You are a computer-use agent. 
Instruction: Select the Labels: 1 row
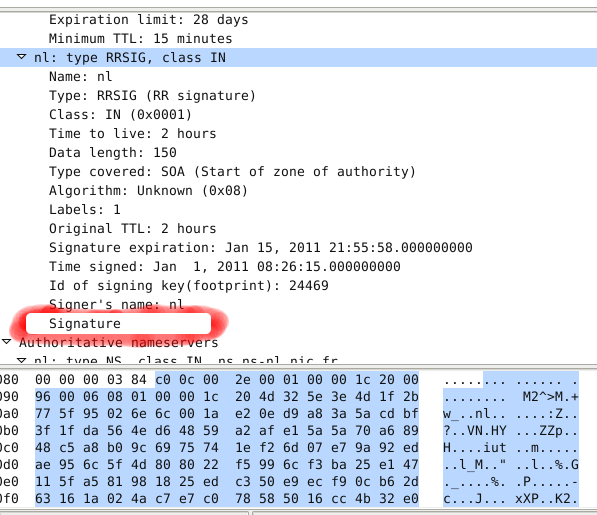coord(298,210)
